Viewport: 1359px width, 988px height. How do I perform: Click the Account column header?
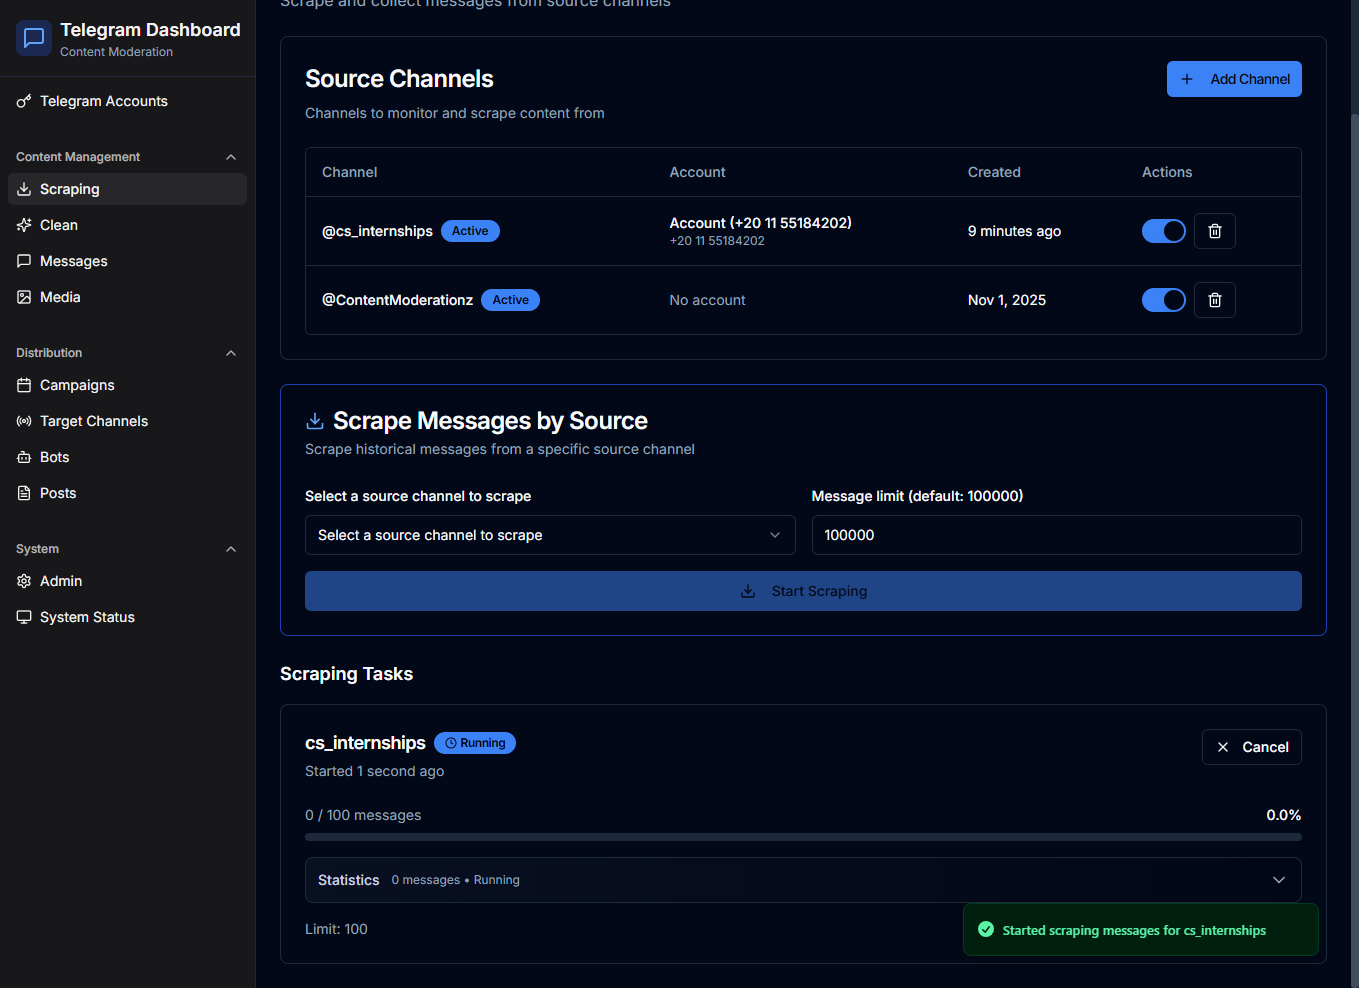click(x=698, y=172)
